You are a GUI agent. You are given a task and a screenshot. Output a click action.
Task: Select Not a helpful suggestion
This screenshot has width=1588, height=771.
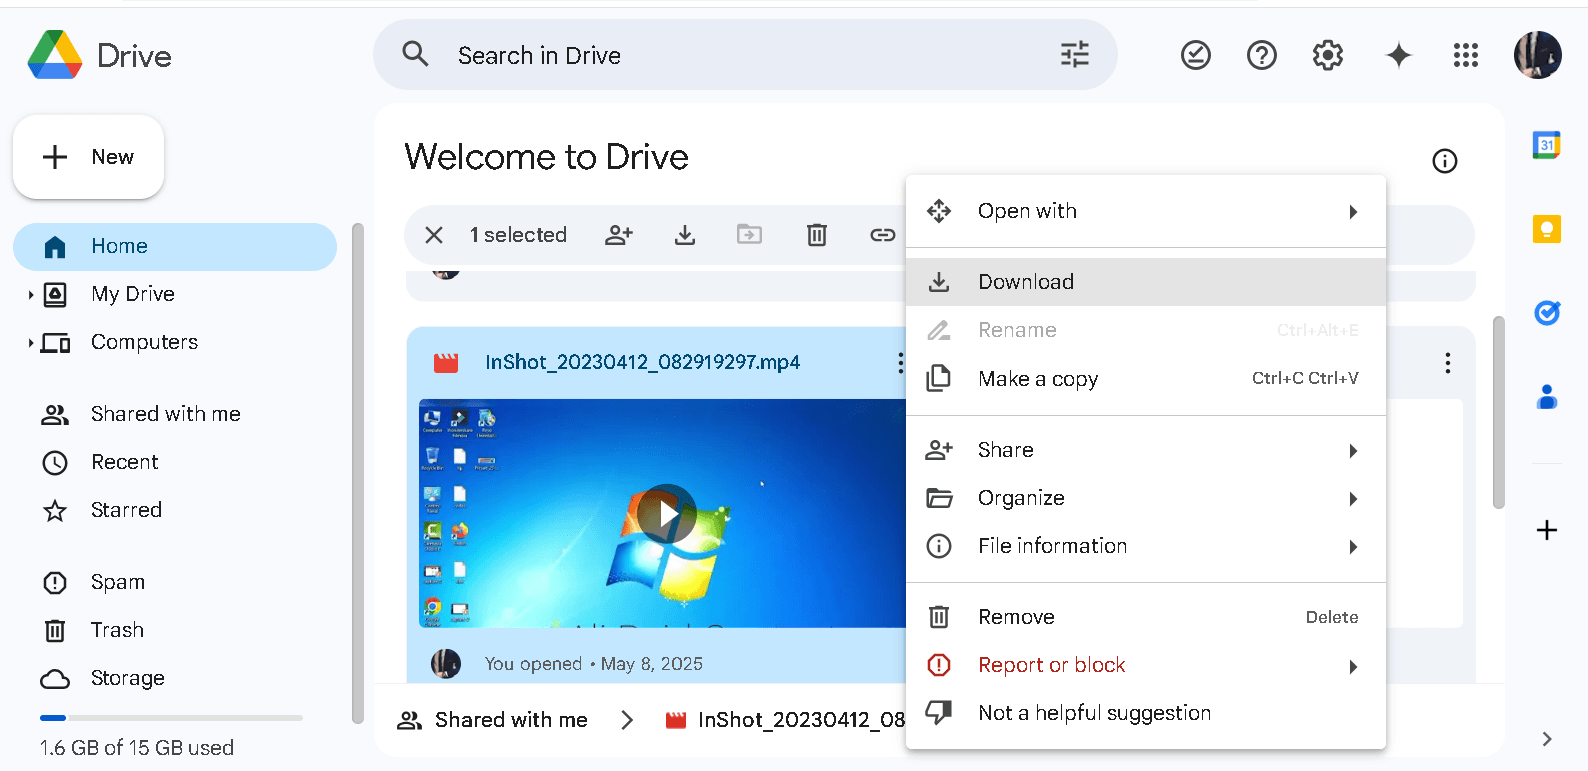point(1146,713)
